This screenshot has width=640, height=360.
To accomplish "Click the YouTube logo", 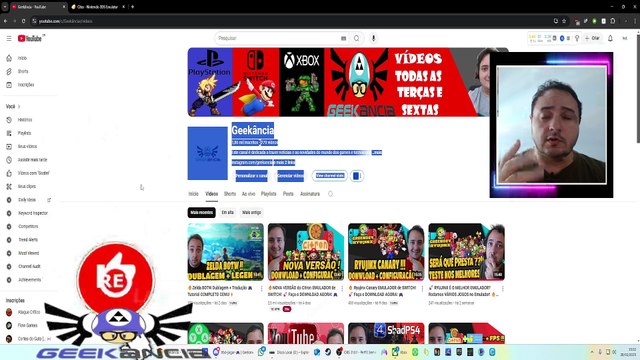I will [x=31, y=38].
